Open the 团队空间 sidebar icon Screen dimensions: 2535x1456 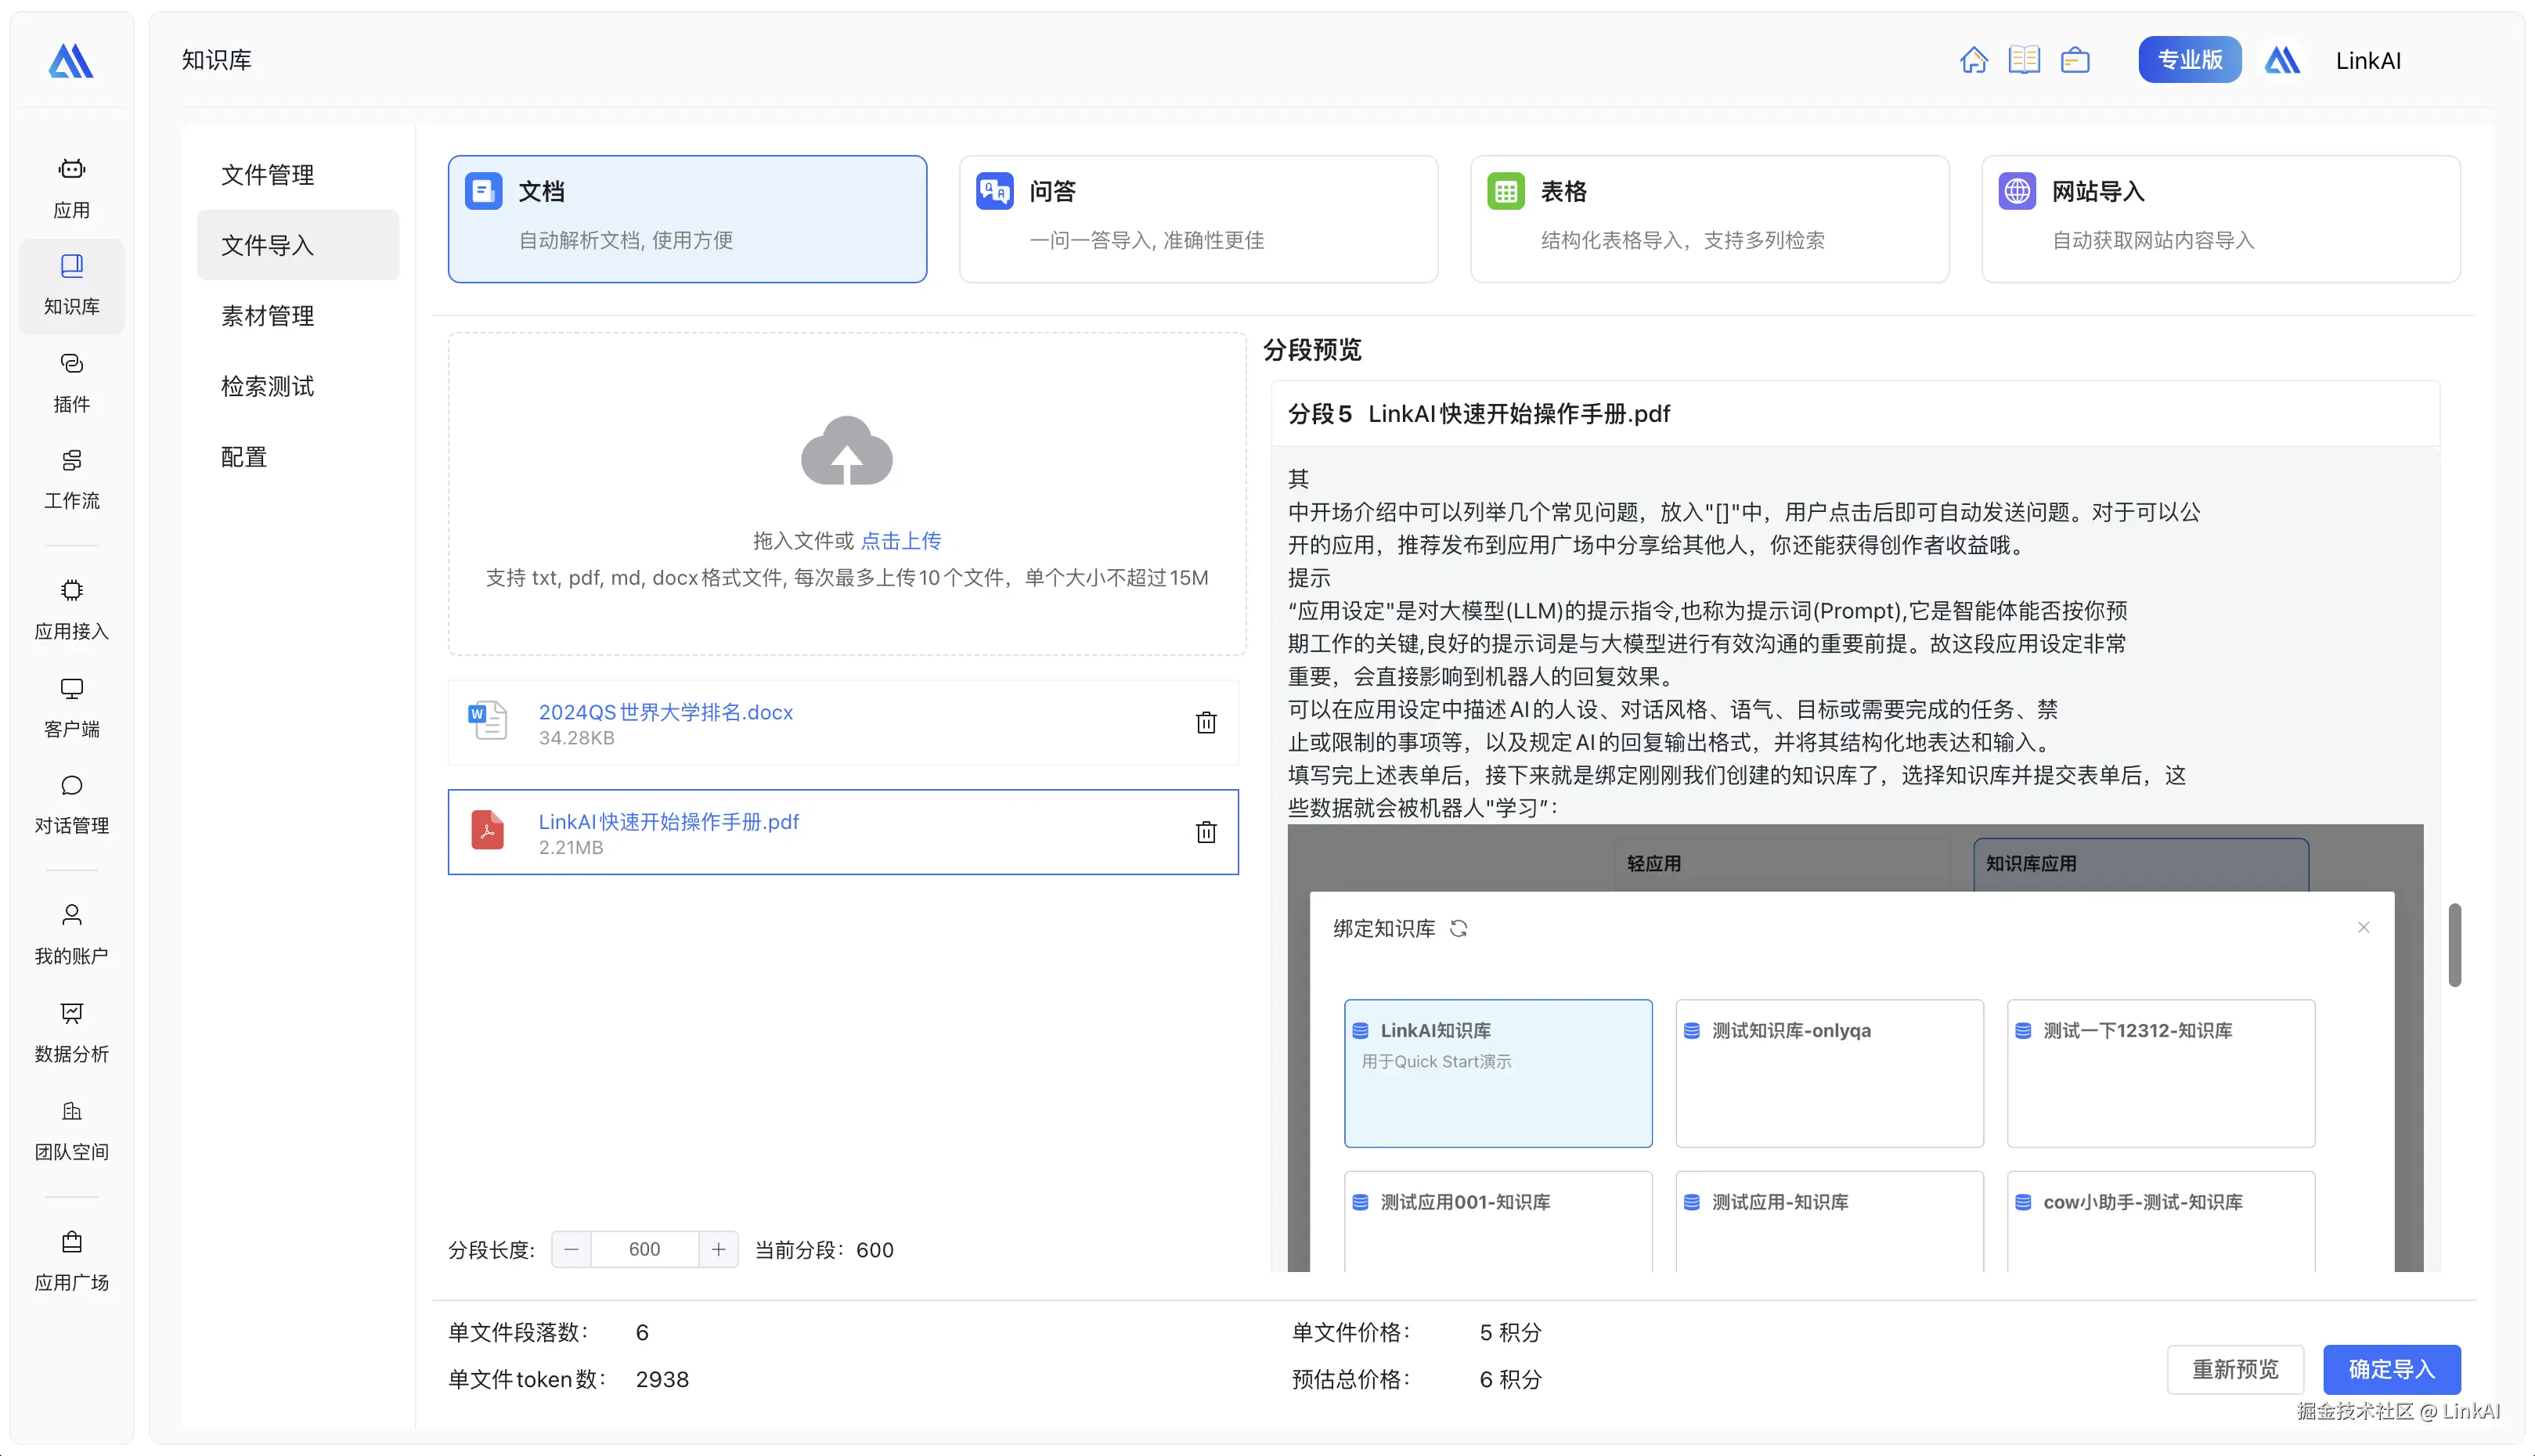tap(71, 1130)
